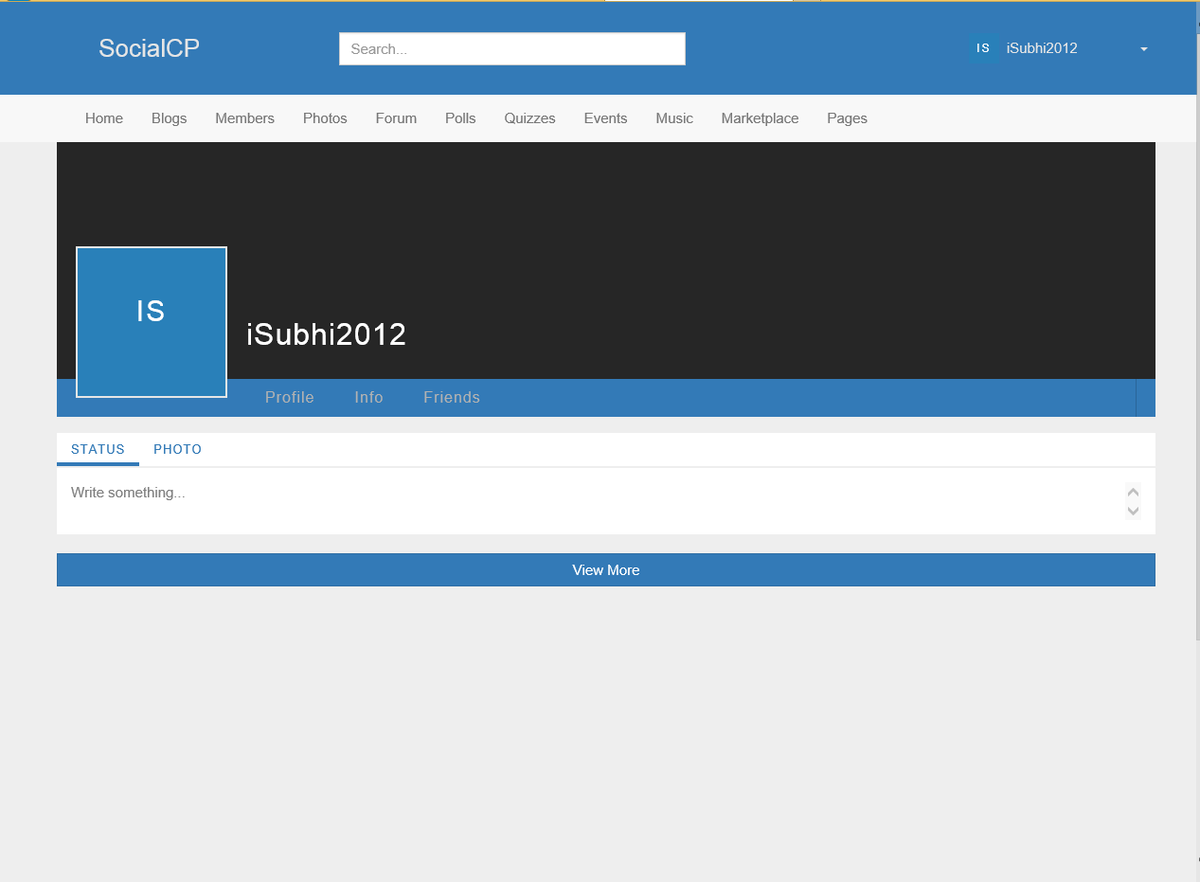Screen dimensions: 1200x882
Task: Switch to the Info tab
Action: tap(368, 397)
